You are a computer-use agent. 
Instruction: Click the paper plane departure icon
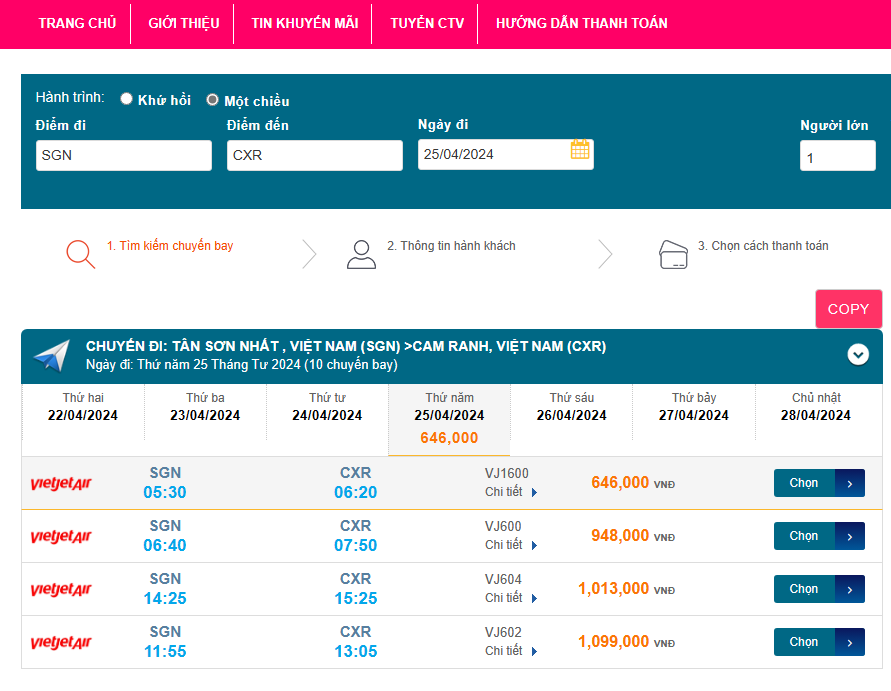click(51, 355)
